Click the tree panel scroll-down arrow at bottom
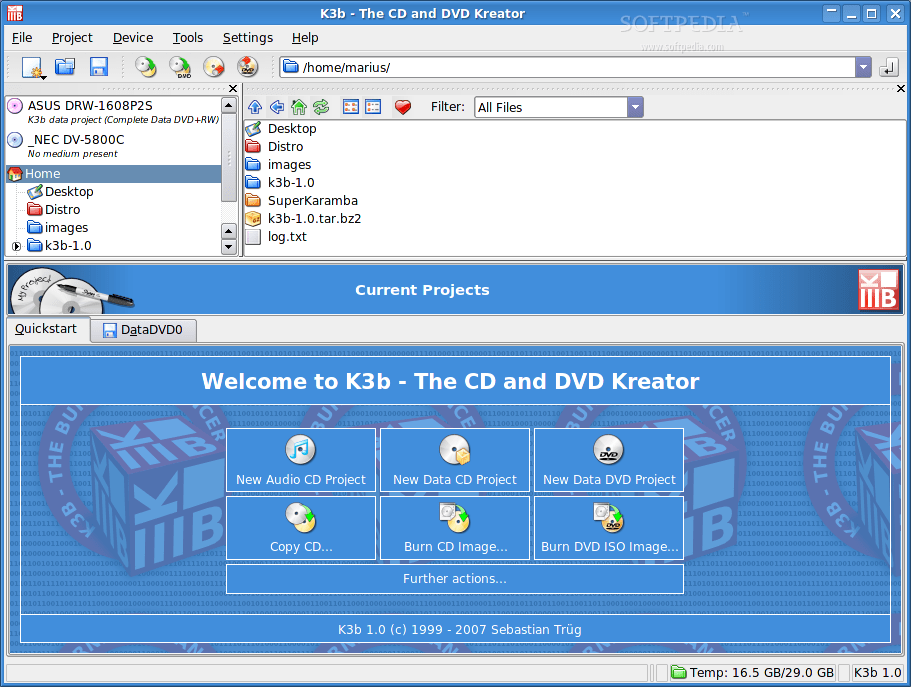The image size is (911, 687). [x=229, y=246]
